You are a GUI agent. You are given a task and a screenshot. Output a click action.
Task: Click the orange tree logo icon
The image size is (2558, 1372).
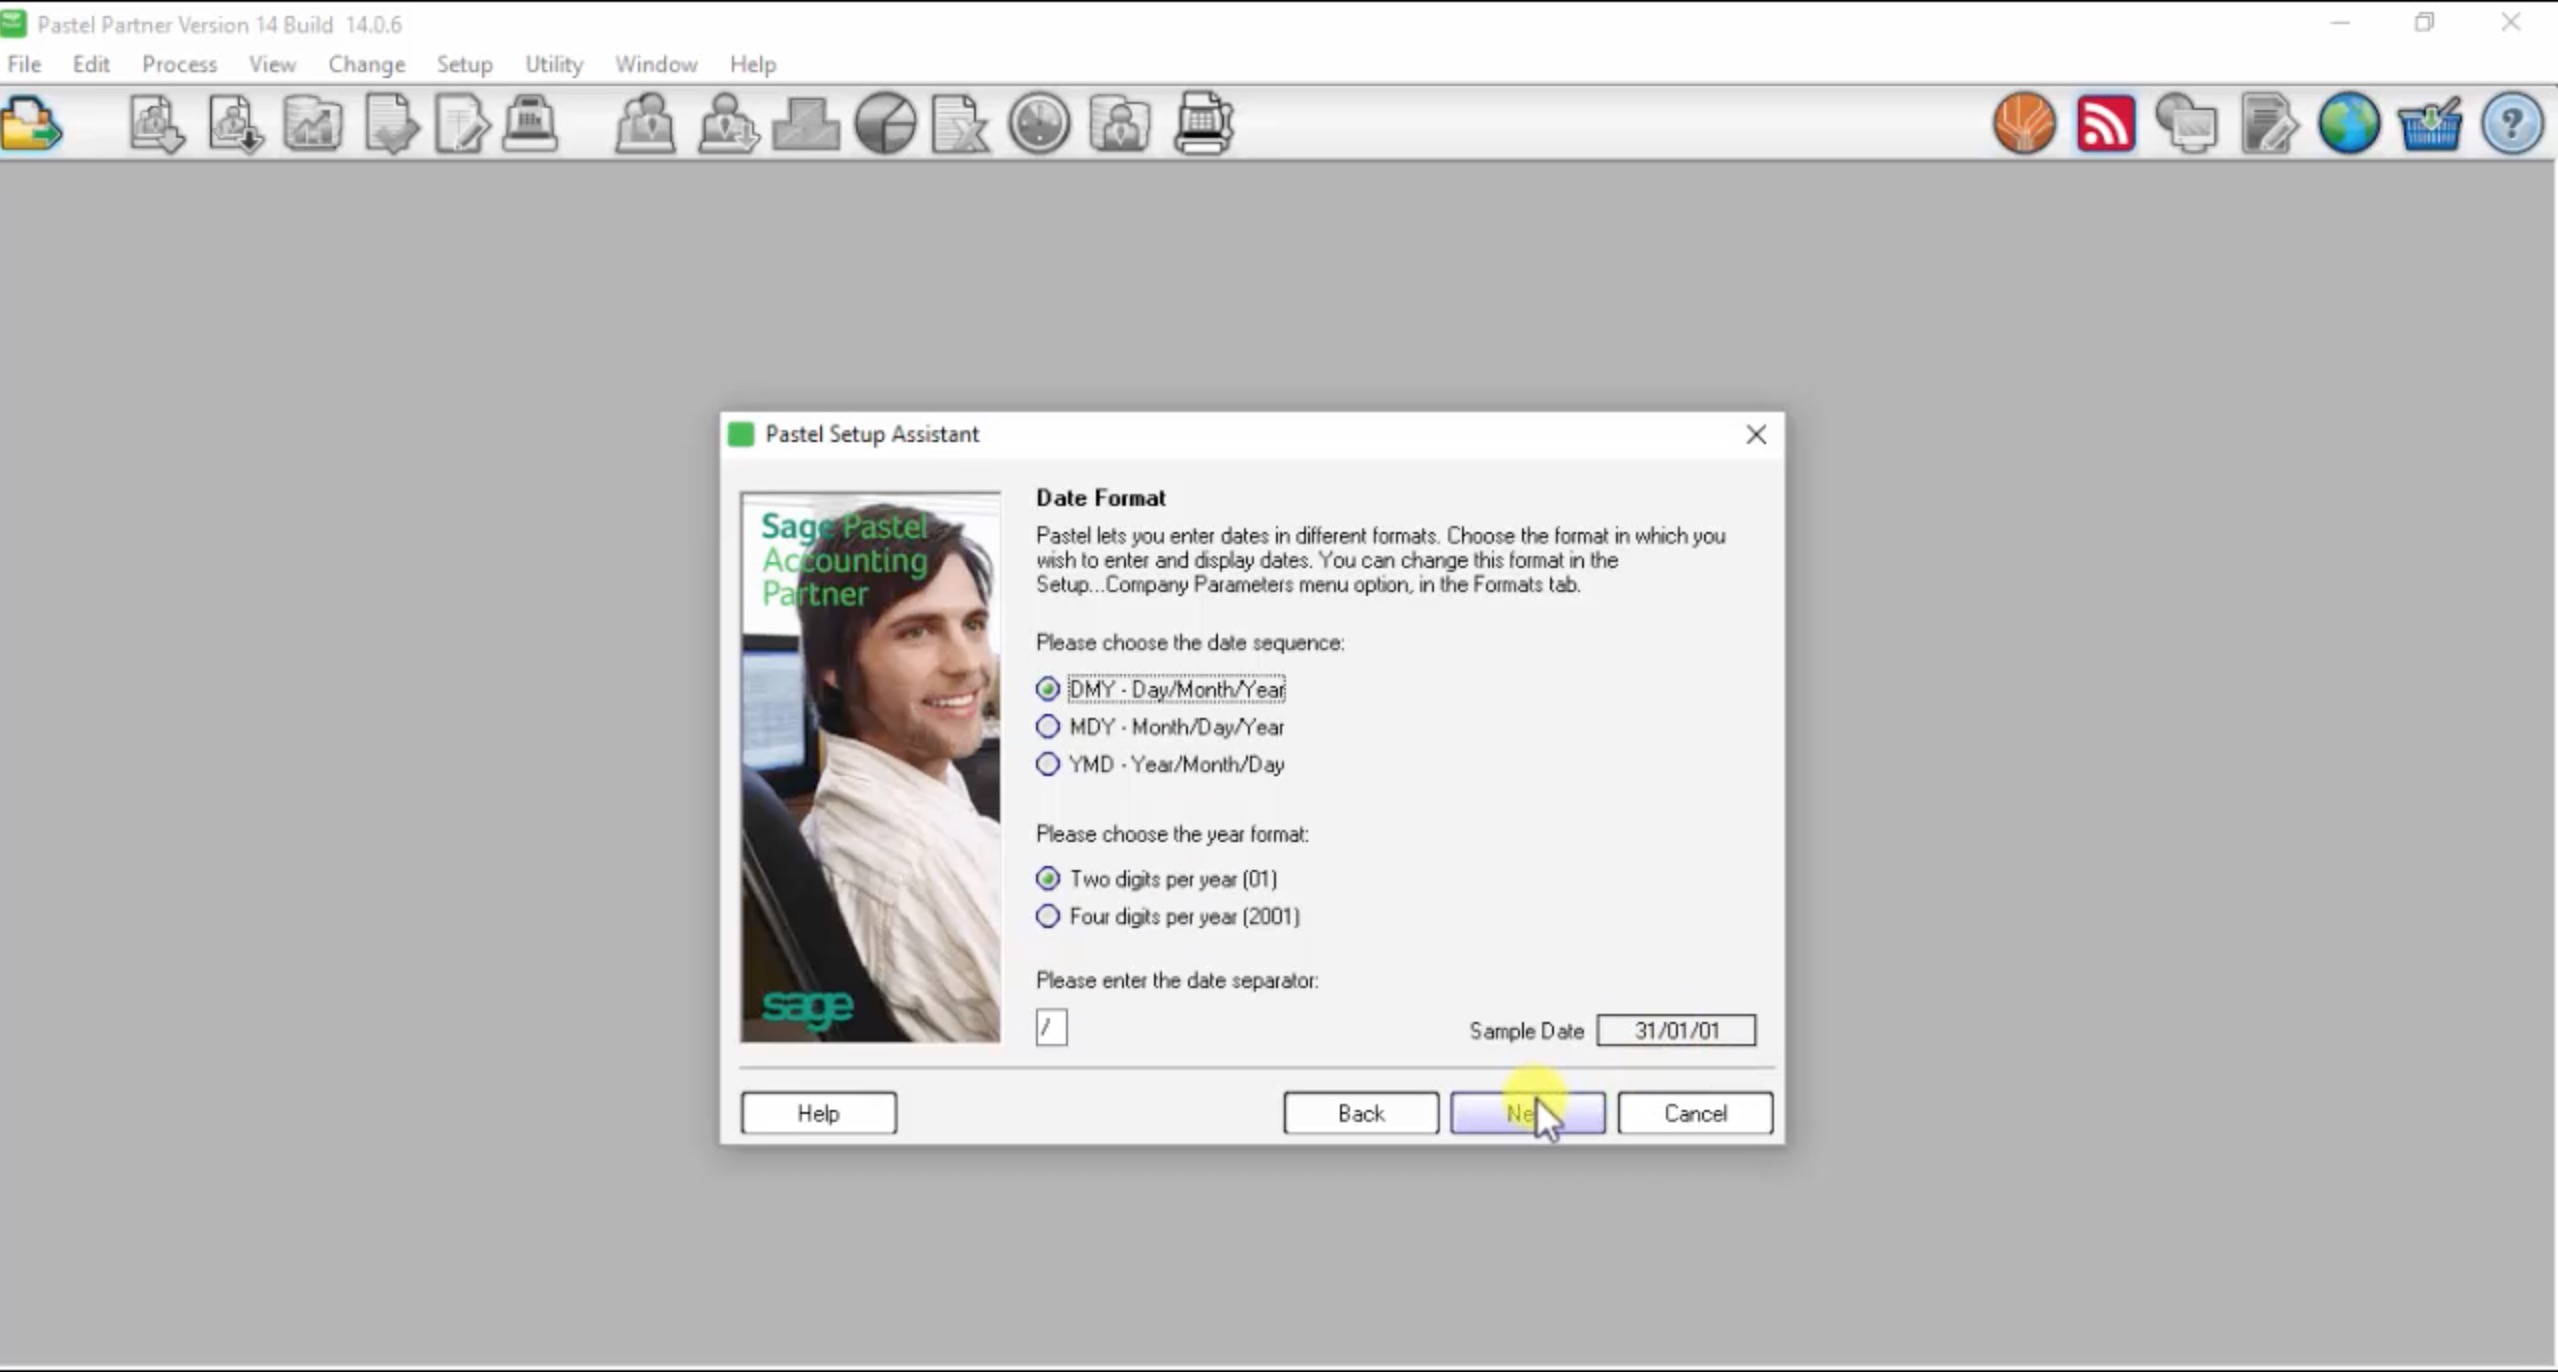click(2024, 124)
